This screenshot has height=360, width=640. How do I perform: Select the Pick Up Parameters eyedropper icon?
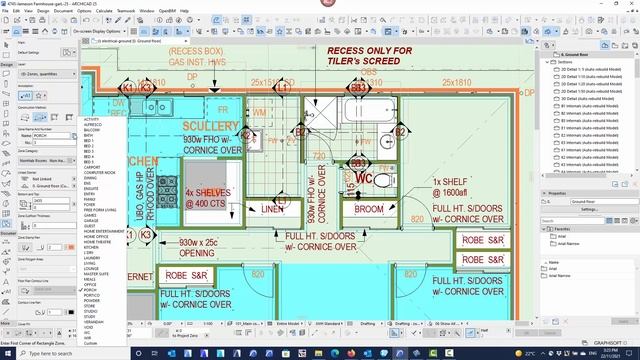tap(118, 20)
